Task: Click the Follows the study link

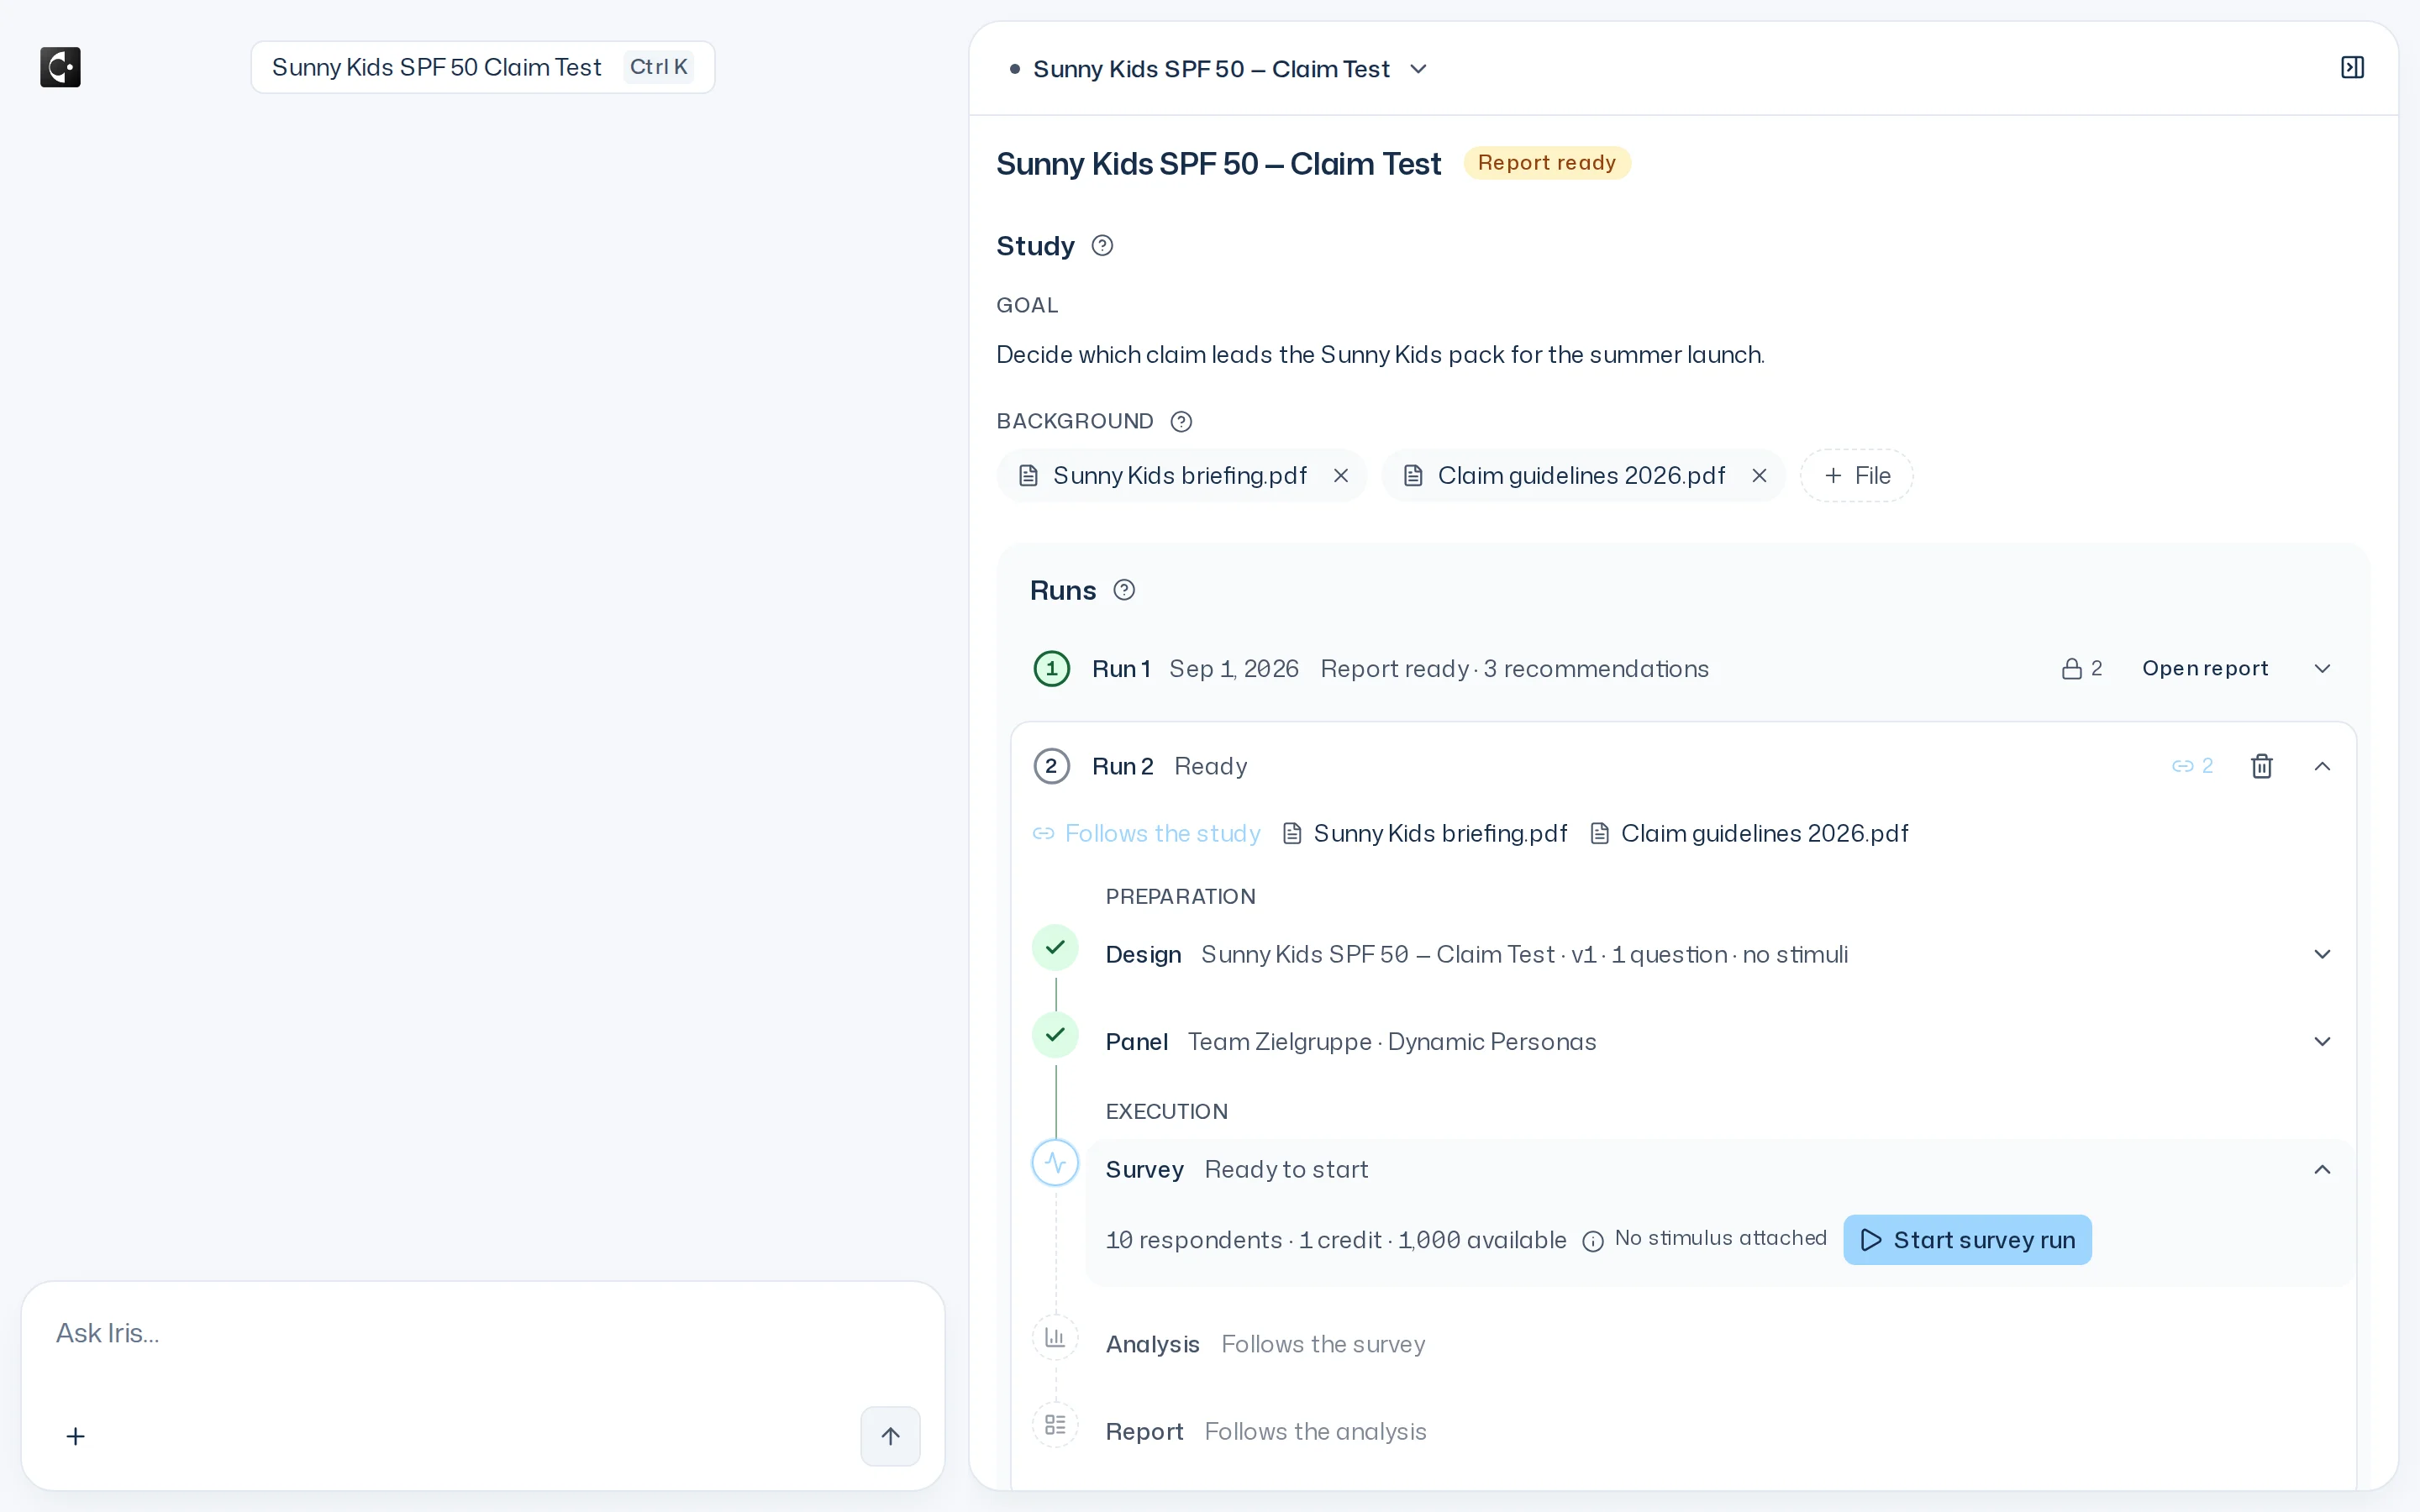Action: pos(1147,833)
